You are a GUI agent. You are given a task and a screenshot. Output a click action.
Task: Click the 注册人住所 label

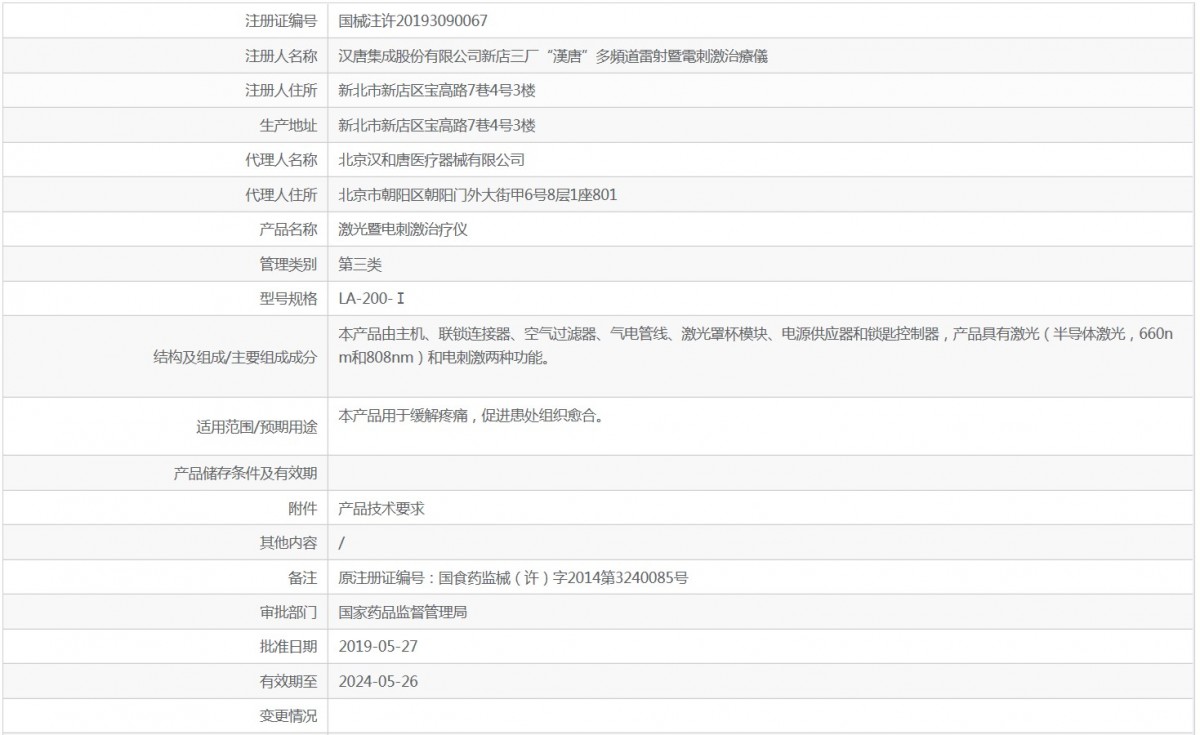[281, 90]
